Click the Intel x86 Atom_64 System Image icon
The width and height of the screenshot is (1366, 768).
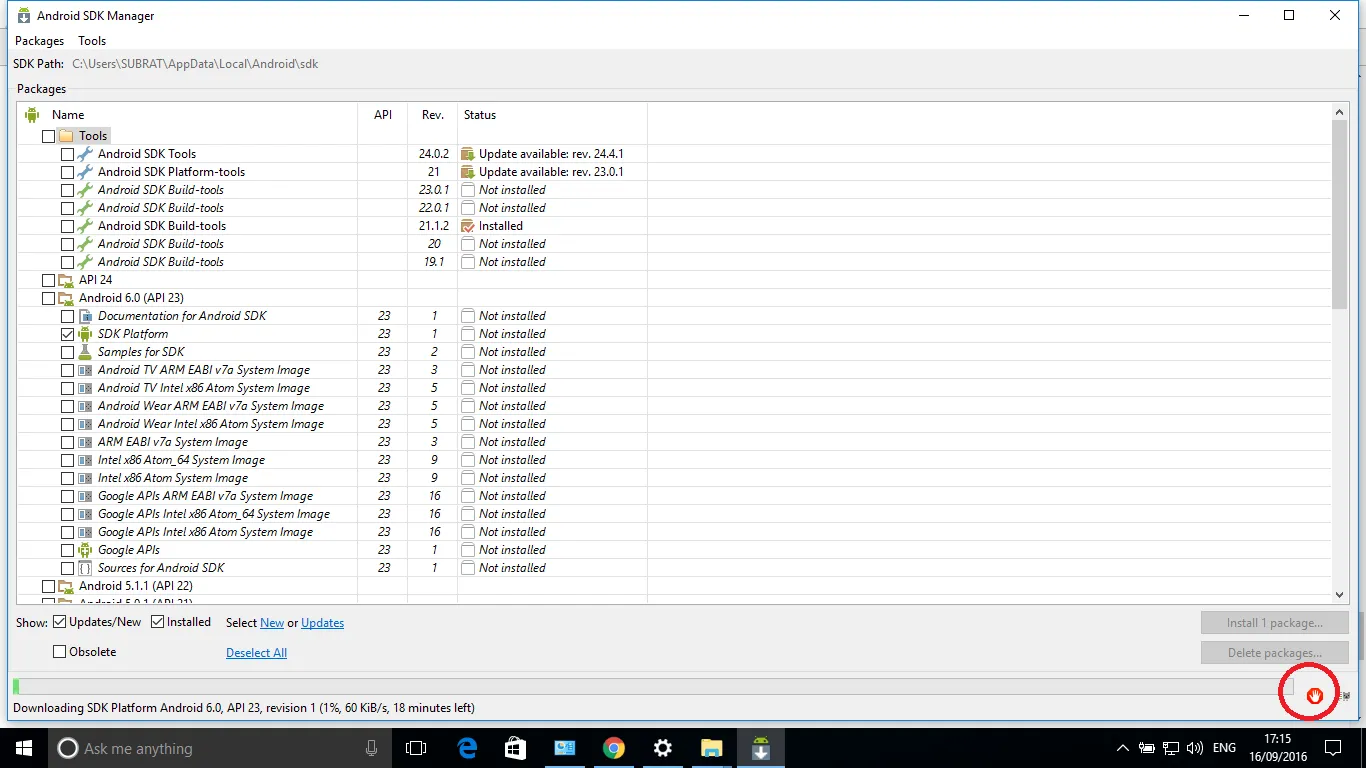pyautogui.click(x=85, y=460)
